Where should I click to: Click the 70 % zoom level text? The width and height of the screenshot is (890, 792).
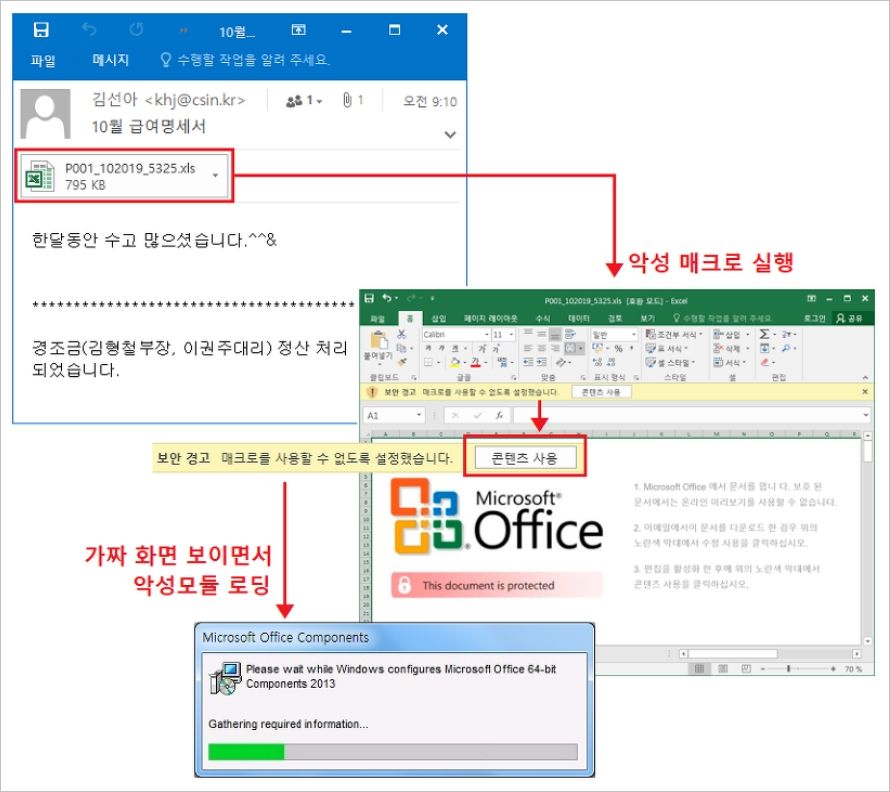pyautogui.click(x=853, y=669)
